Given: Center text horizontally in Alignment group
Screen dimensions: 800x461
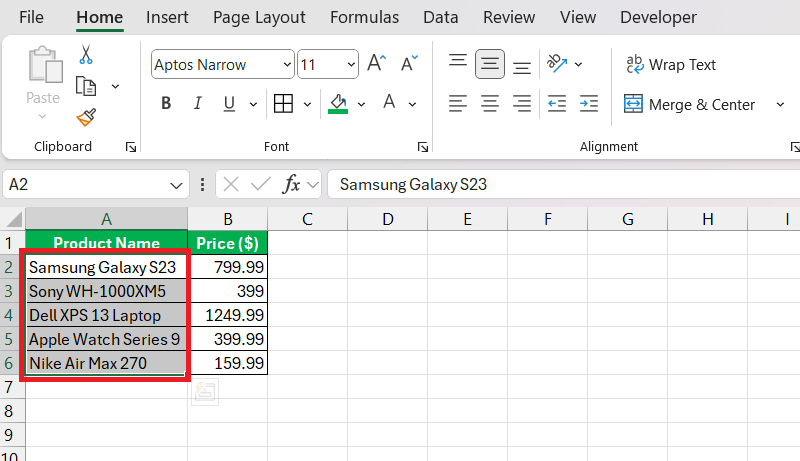Looking at the screenshot, I should point(490,104).
